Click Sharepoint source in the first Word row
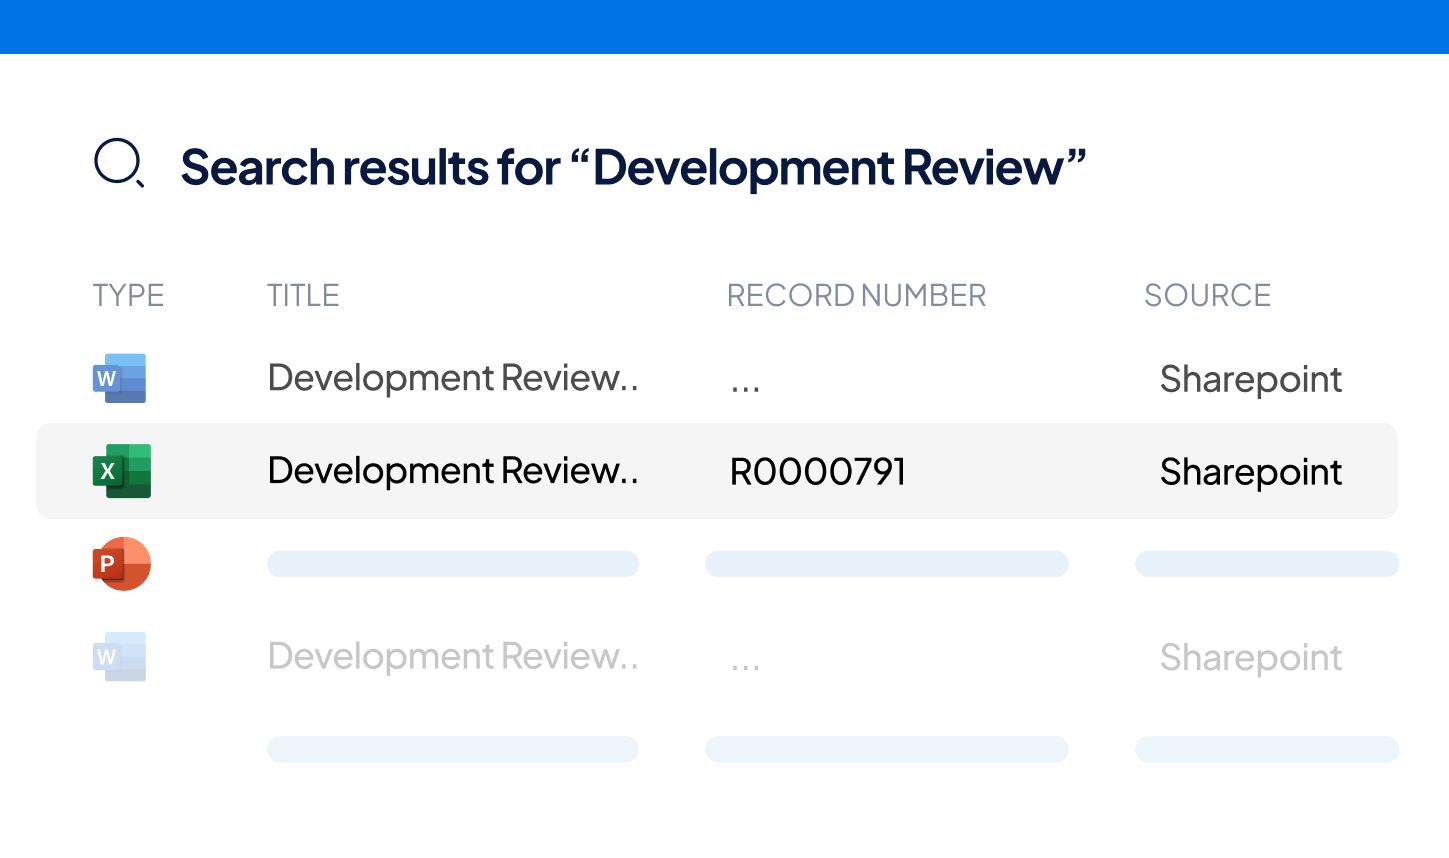 (x=1251, y=380)
